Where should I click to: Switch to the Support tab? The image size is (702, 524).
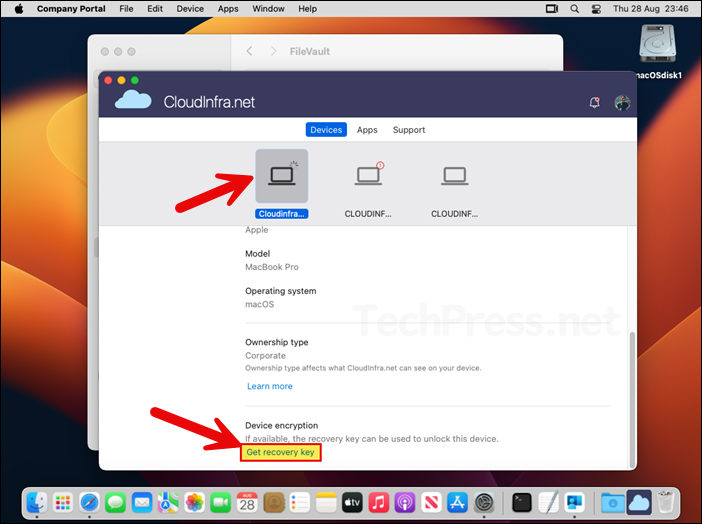pyautogui.click(x=409, y=130)
